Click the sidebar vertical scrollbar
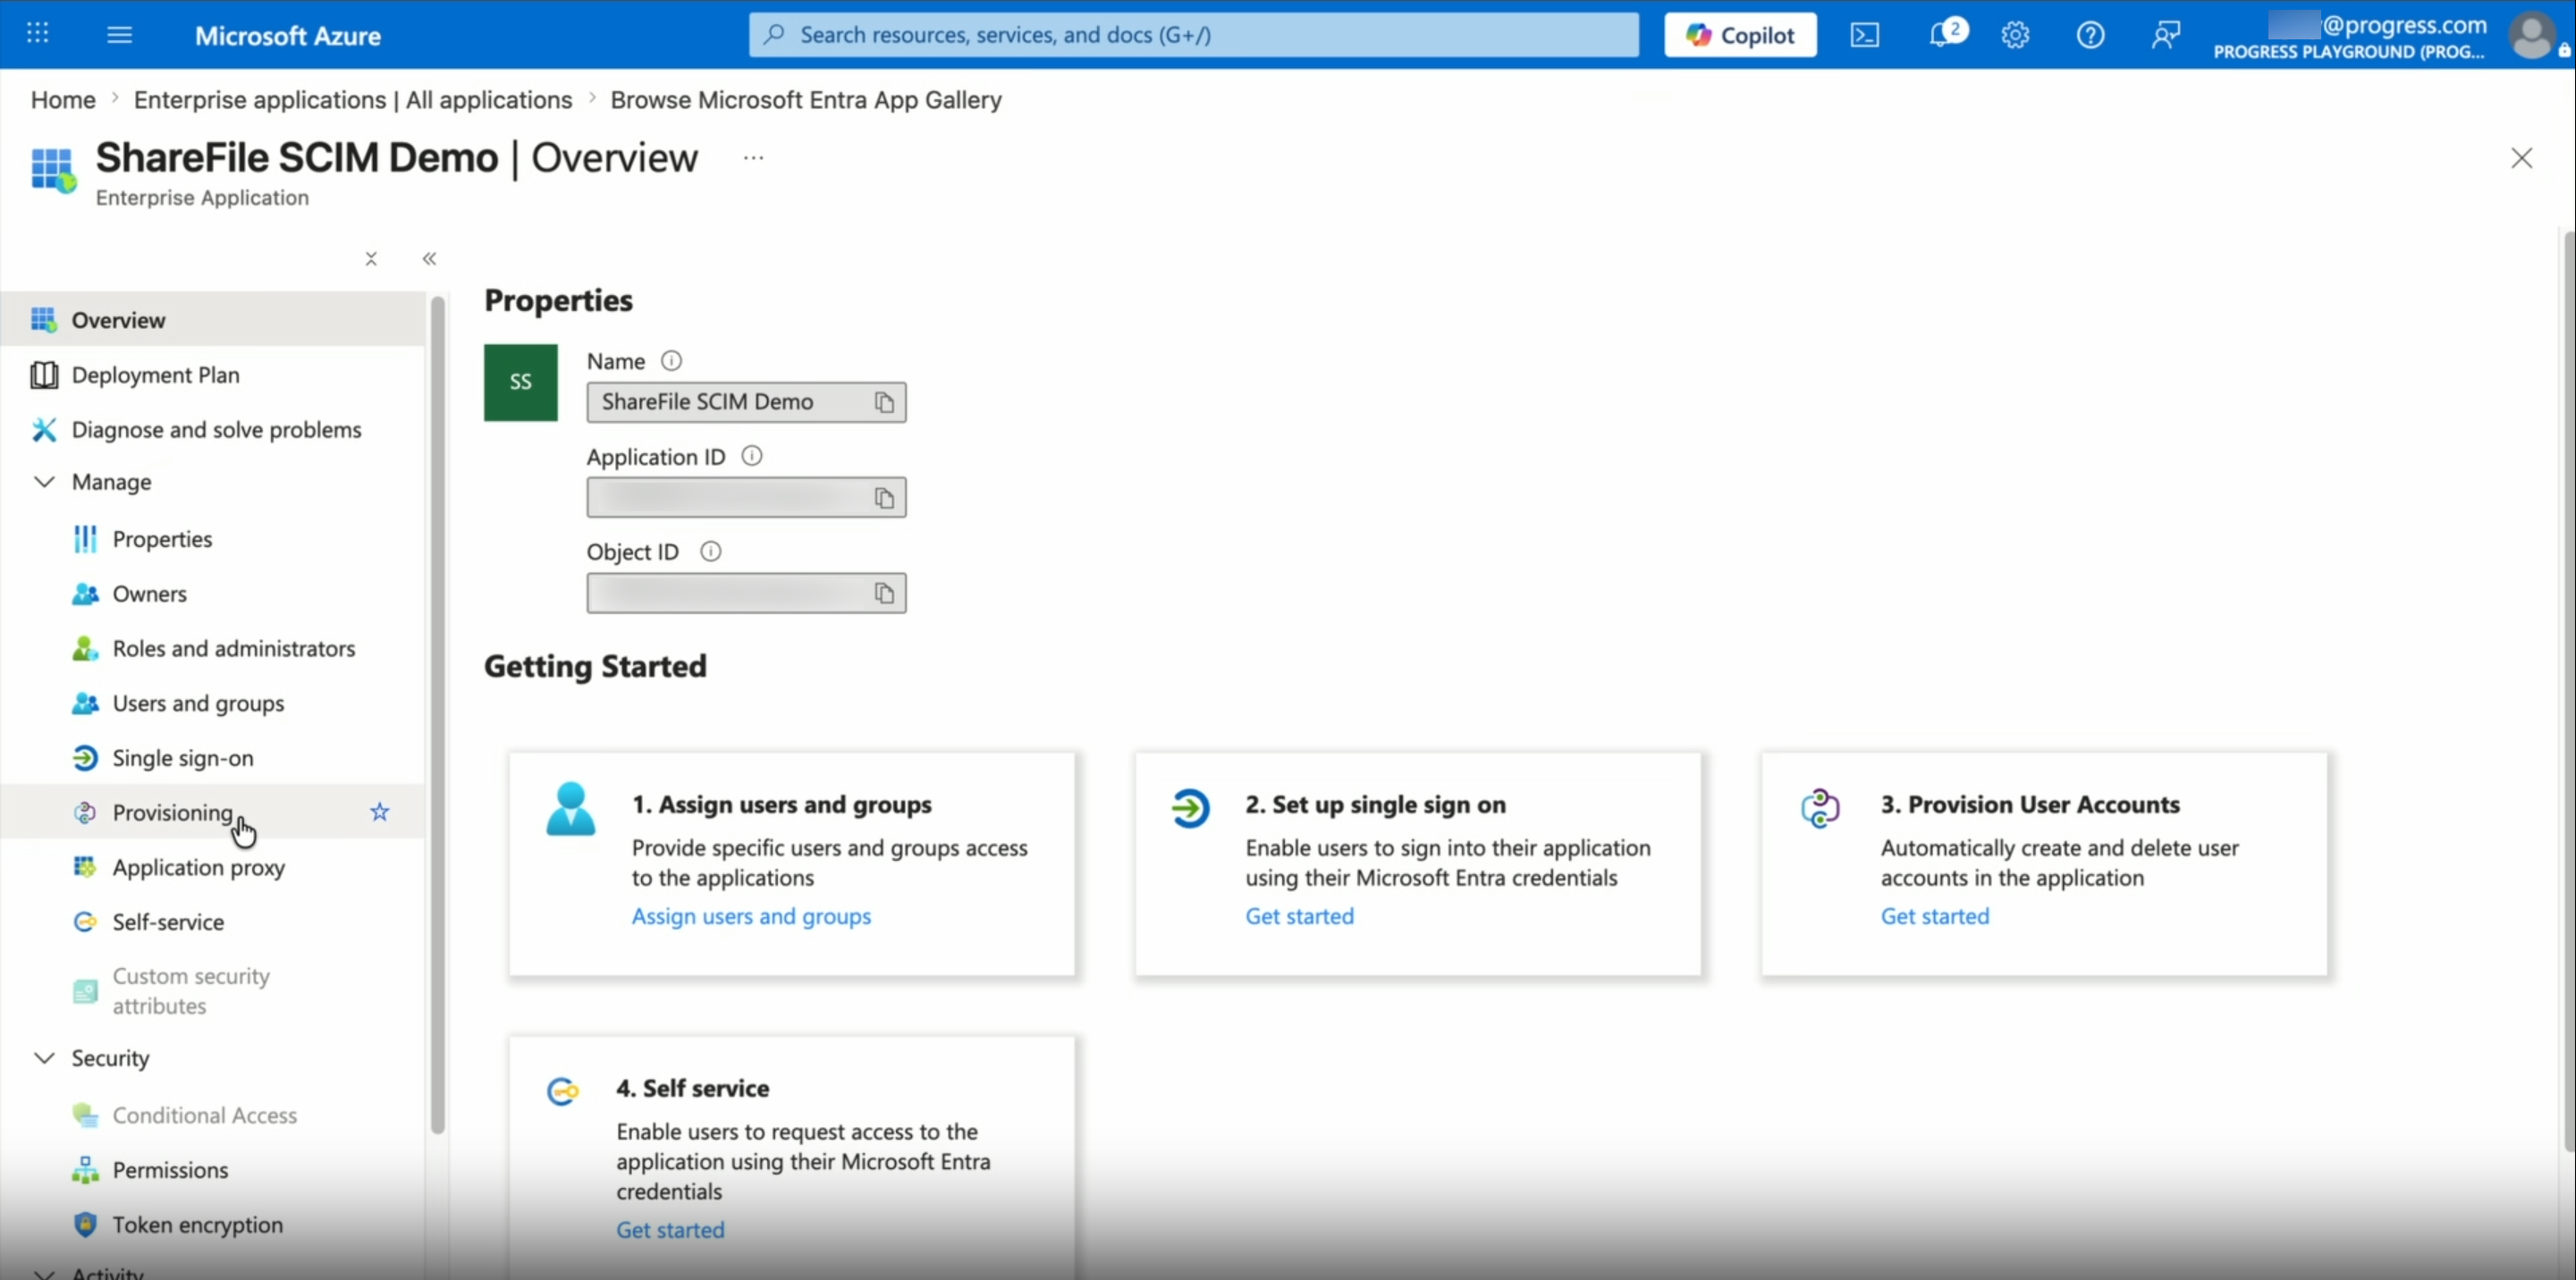This screenshot has width=2576, height=1280. click(x=437, y=715)
